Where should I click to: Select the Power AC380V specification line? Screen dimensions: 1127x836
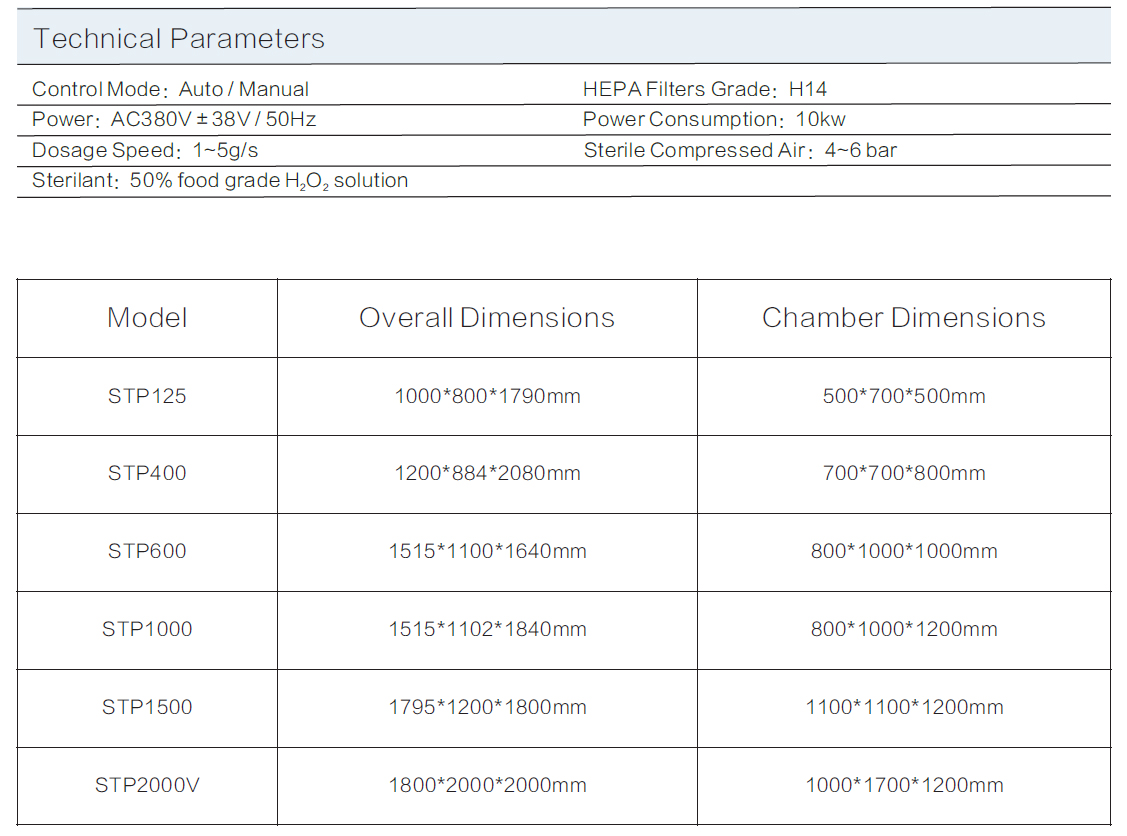click(174, 120)
